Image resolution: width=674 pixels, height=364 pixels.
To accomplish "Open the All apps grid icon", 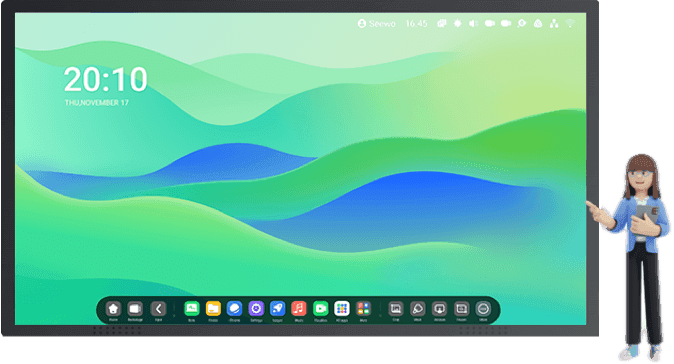I will coord(342,309).
